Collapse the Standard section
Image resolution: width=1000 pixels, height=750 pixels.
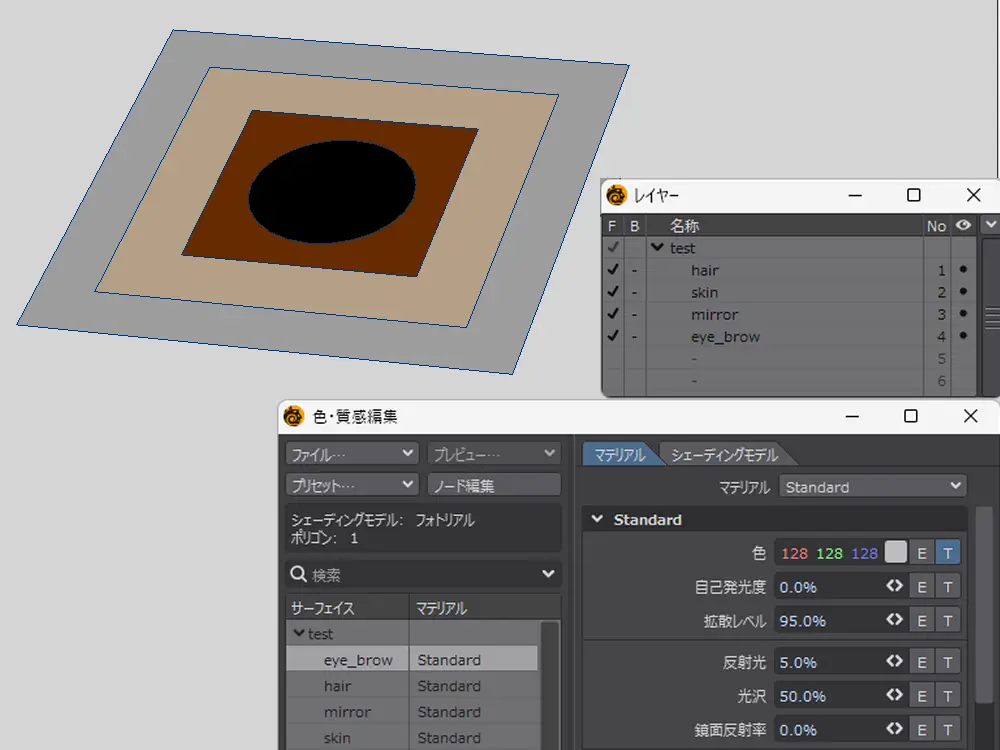tap(598, 520)
